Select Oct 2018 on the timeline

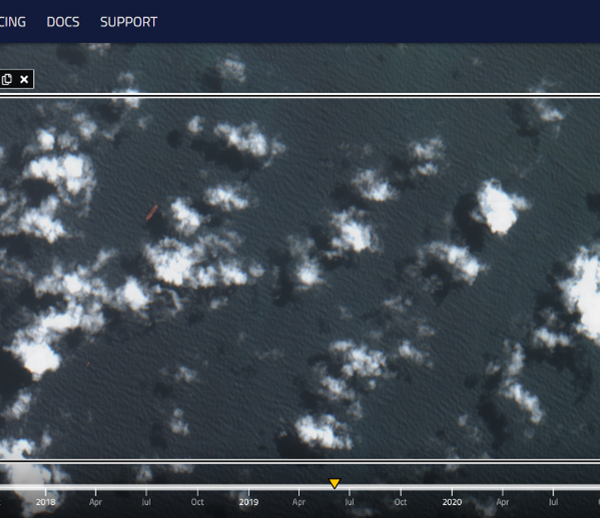pyautogui.click(x=198, y=503)
